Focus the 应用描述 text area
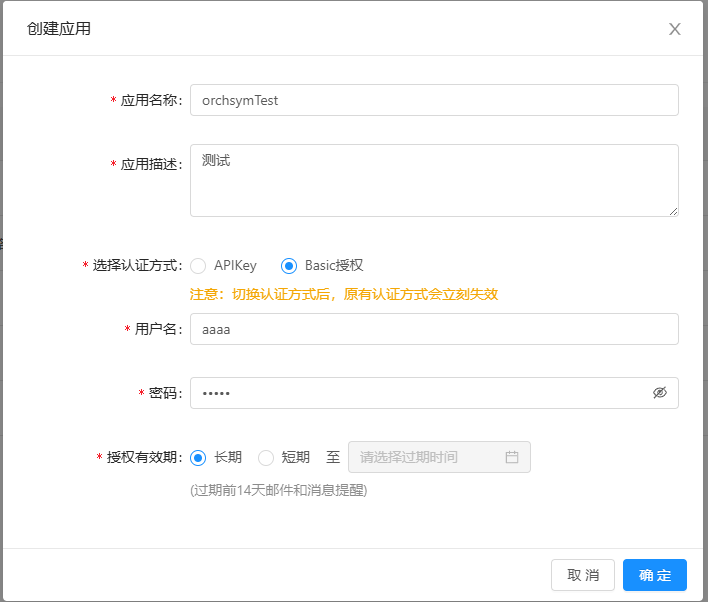Screen dimensions: 708x602 point(434,180)
